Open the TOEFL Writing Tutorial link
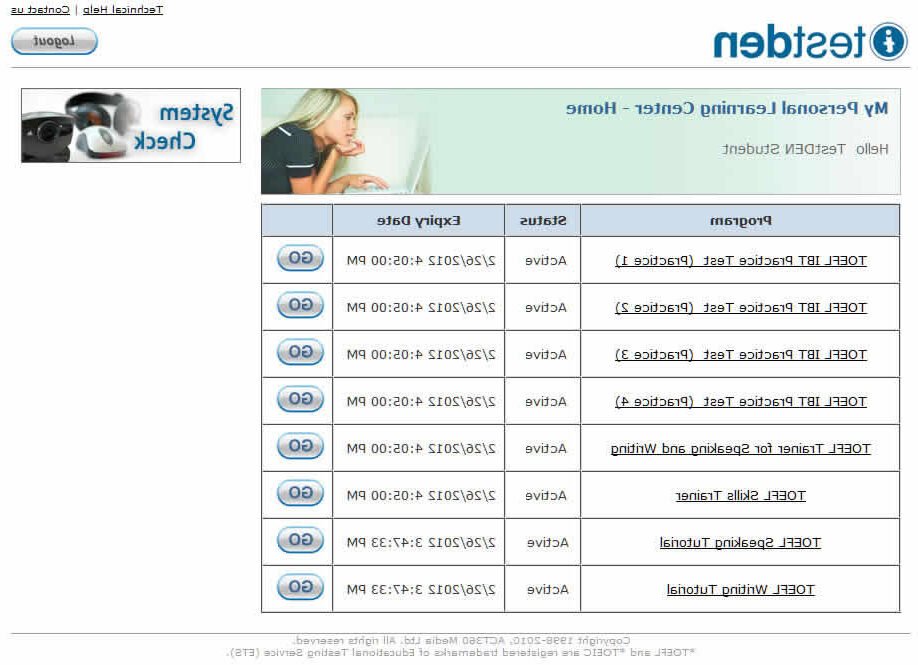Viewport: 918px width, 665px height. [740, 589]
